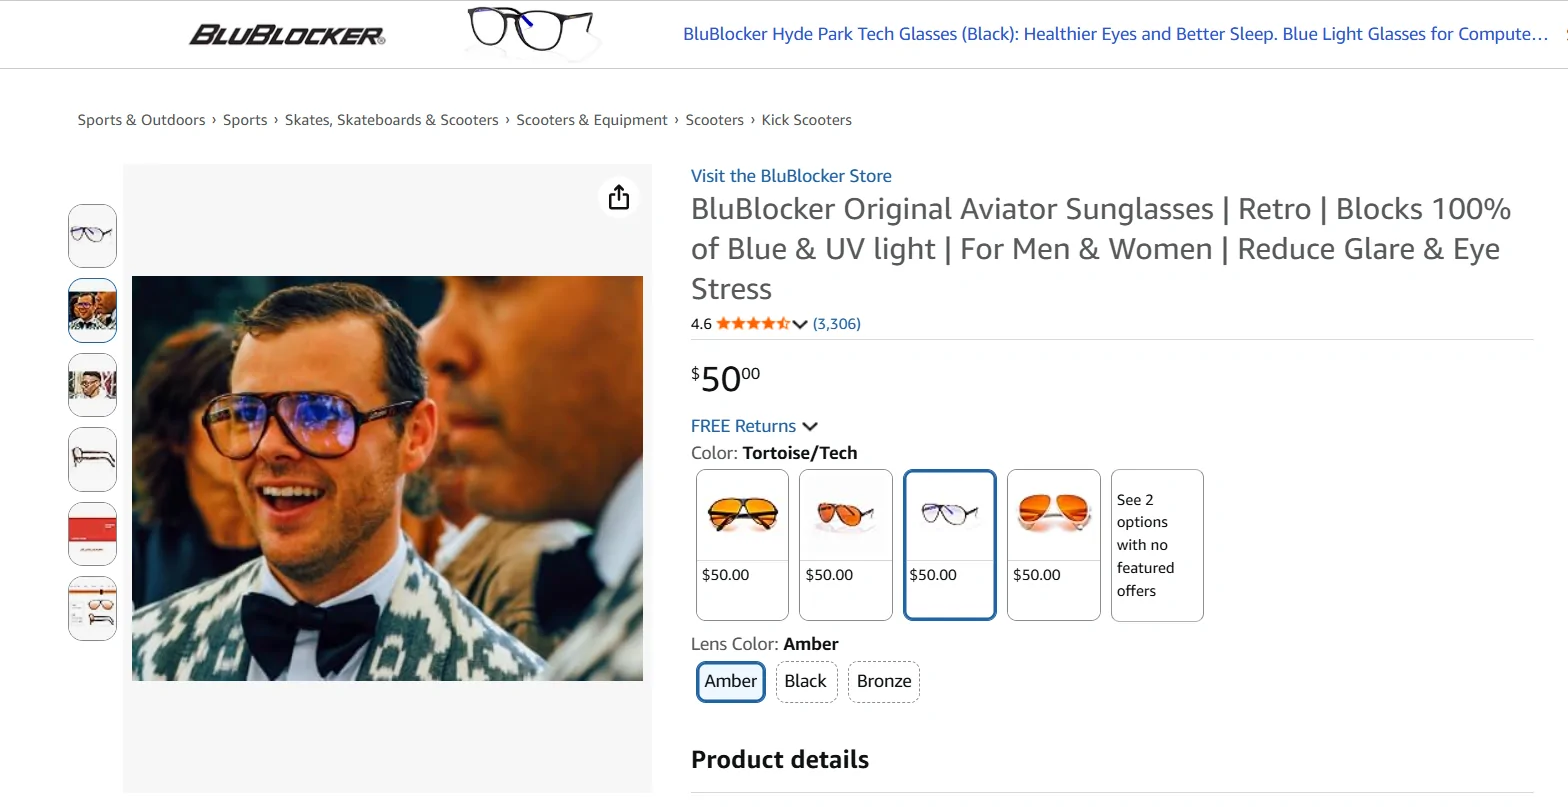Go to Kick Scooters breadcrumb
Screen dimensions: 1568x807
[806, 120]
